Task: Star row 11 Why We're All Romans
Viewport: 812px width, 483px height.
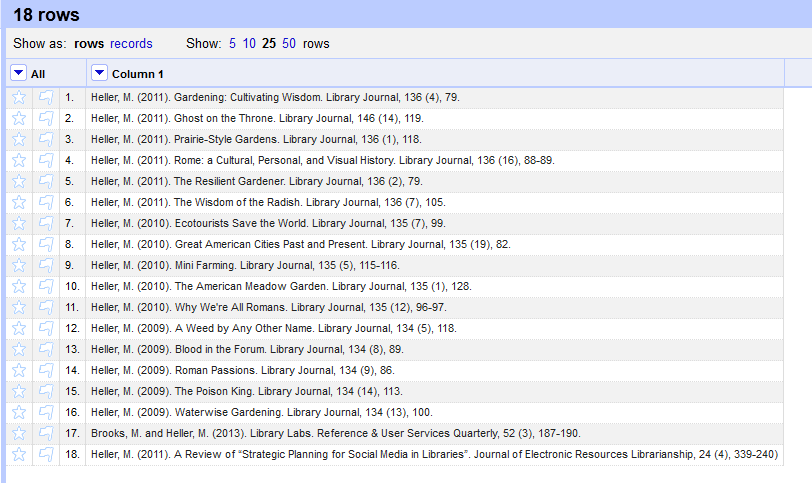Action: tap(19, 308)
